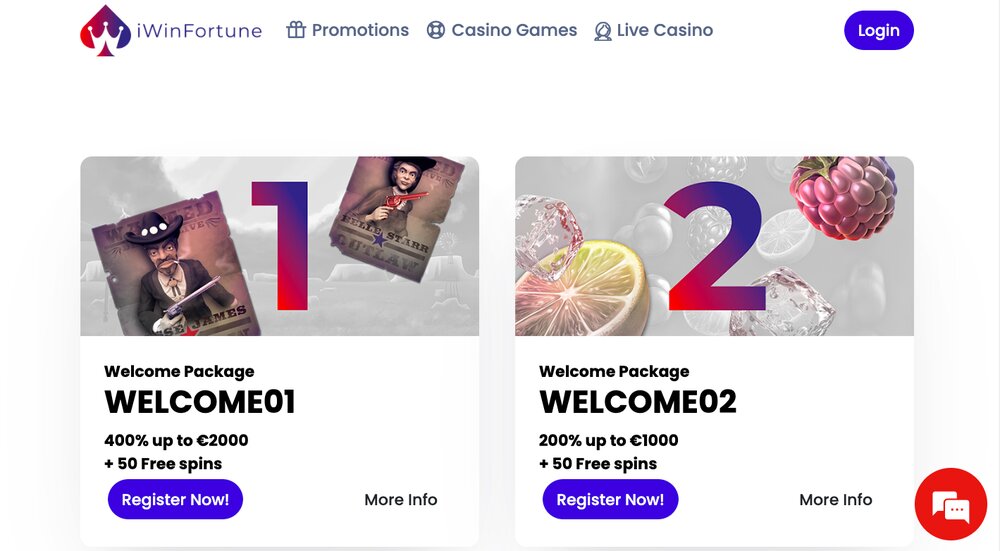Click the webcam icon beside Live Casino

(602, 31)
